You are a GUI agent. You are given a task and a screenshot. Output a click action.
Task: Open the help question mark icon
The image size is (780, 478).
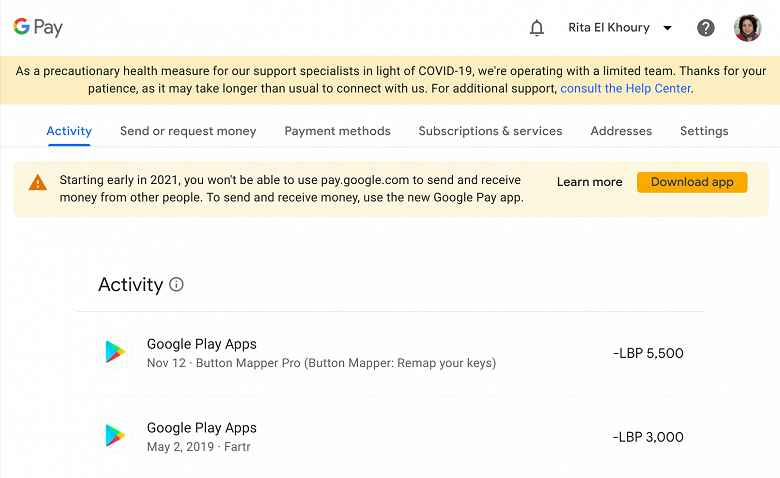coord(706,28)
